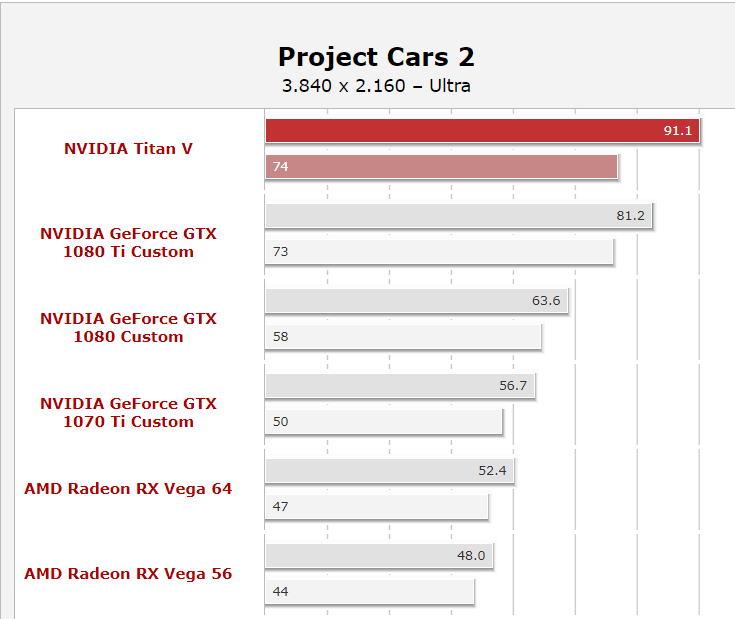Select the NVIDIA Titan V label
This screenshot has height=619, width=735.
click(128, 149)
